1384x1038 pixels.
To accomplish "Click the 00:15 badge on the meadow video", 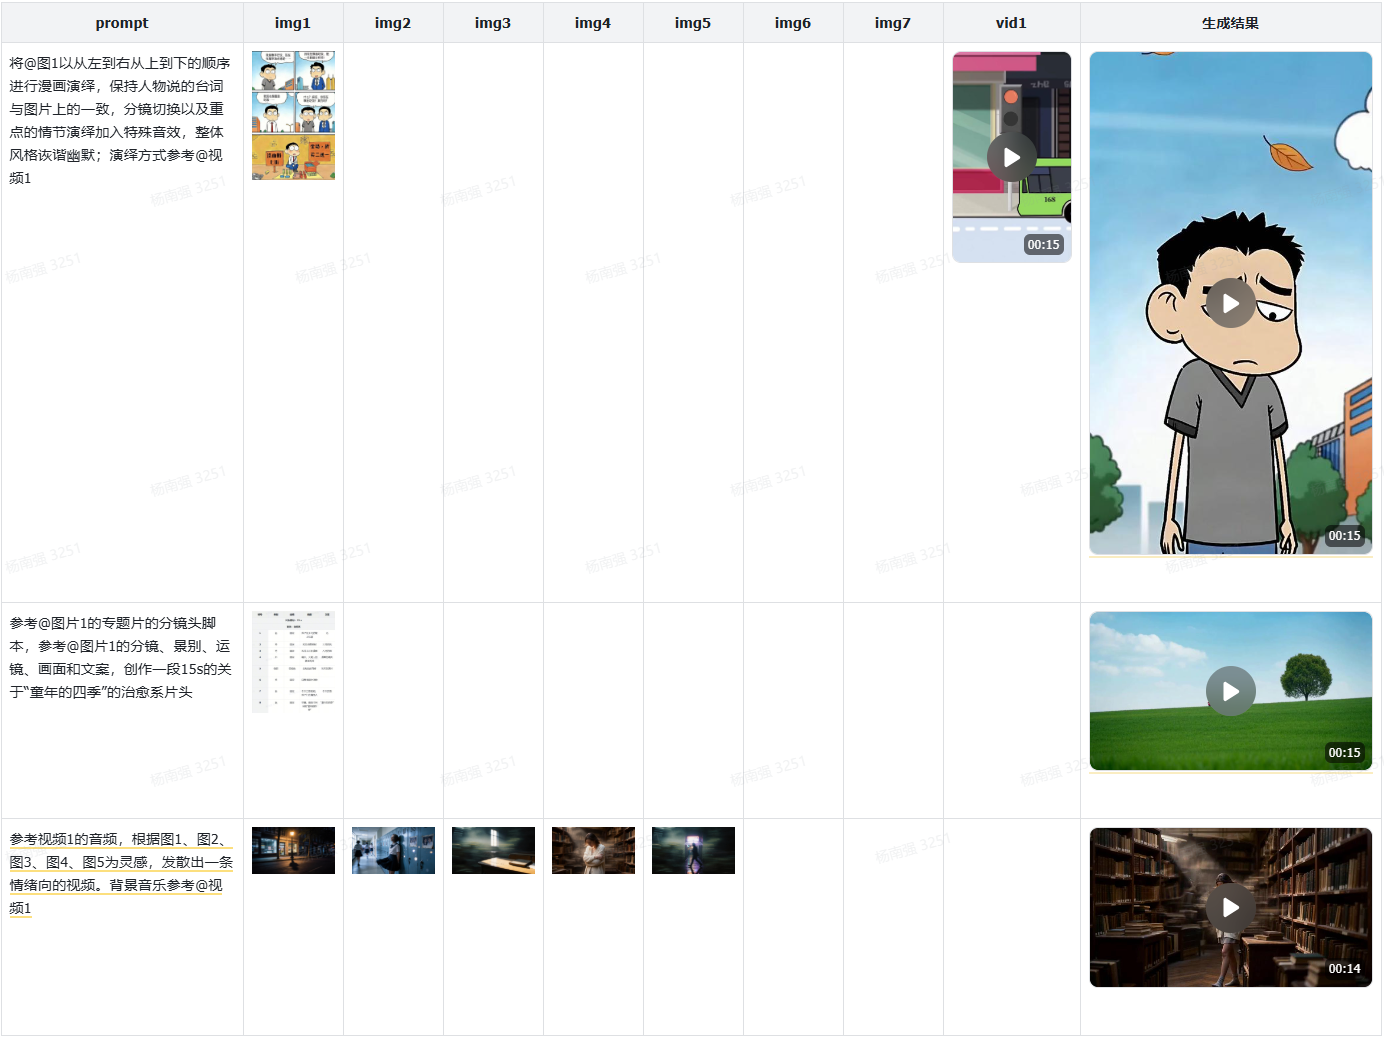I will (1344, 752).
